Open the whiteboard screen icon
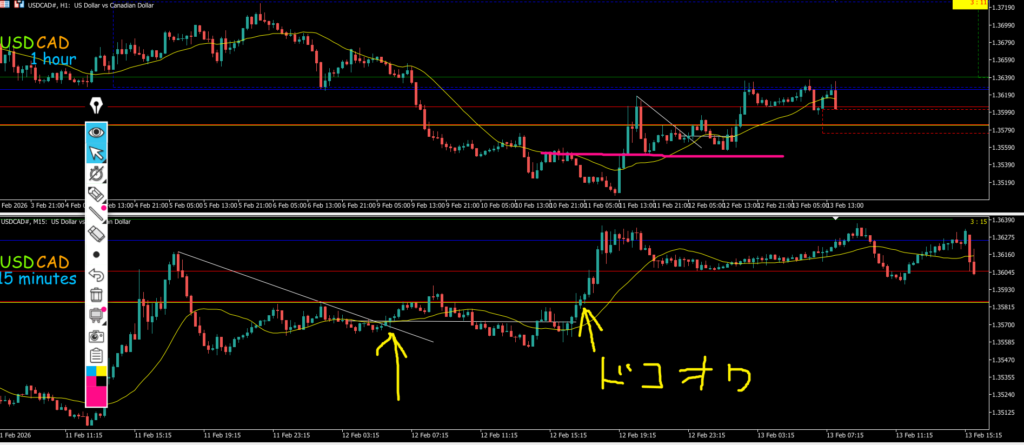The width and height of the screenshot is (1024, 445). pos(97,315)
